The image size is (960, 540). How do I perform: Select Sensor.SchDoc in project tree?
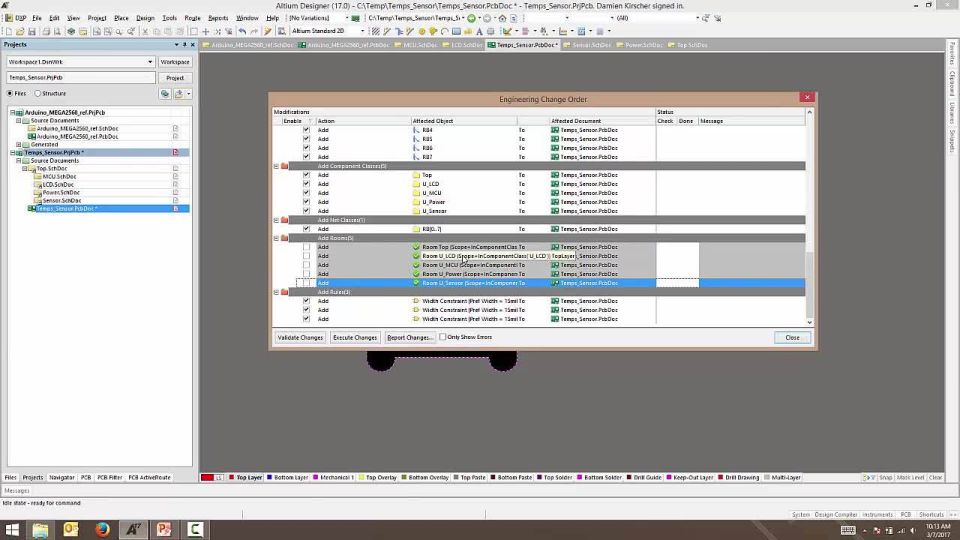click(x=61, y=200)
